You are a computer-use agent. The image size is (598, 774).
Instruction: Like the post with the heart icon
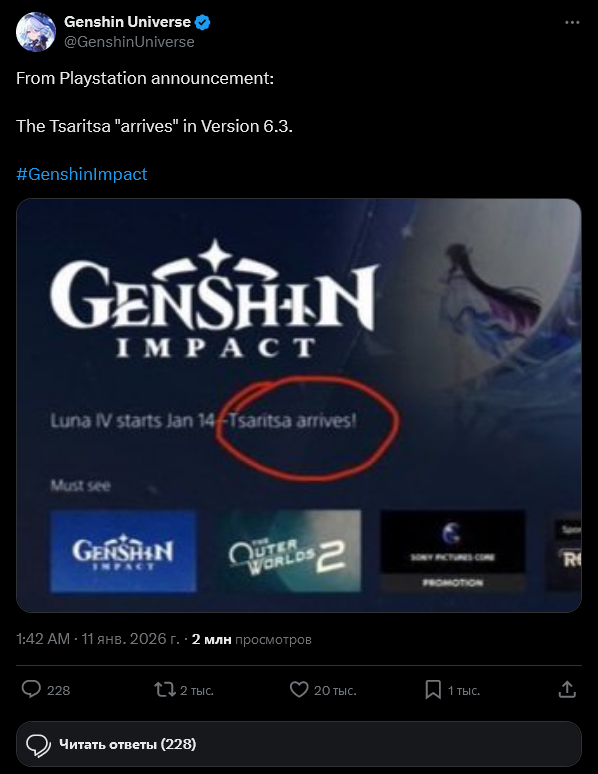299,689
